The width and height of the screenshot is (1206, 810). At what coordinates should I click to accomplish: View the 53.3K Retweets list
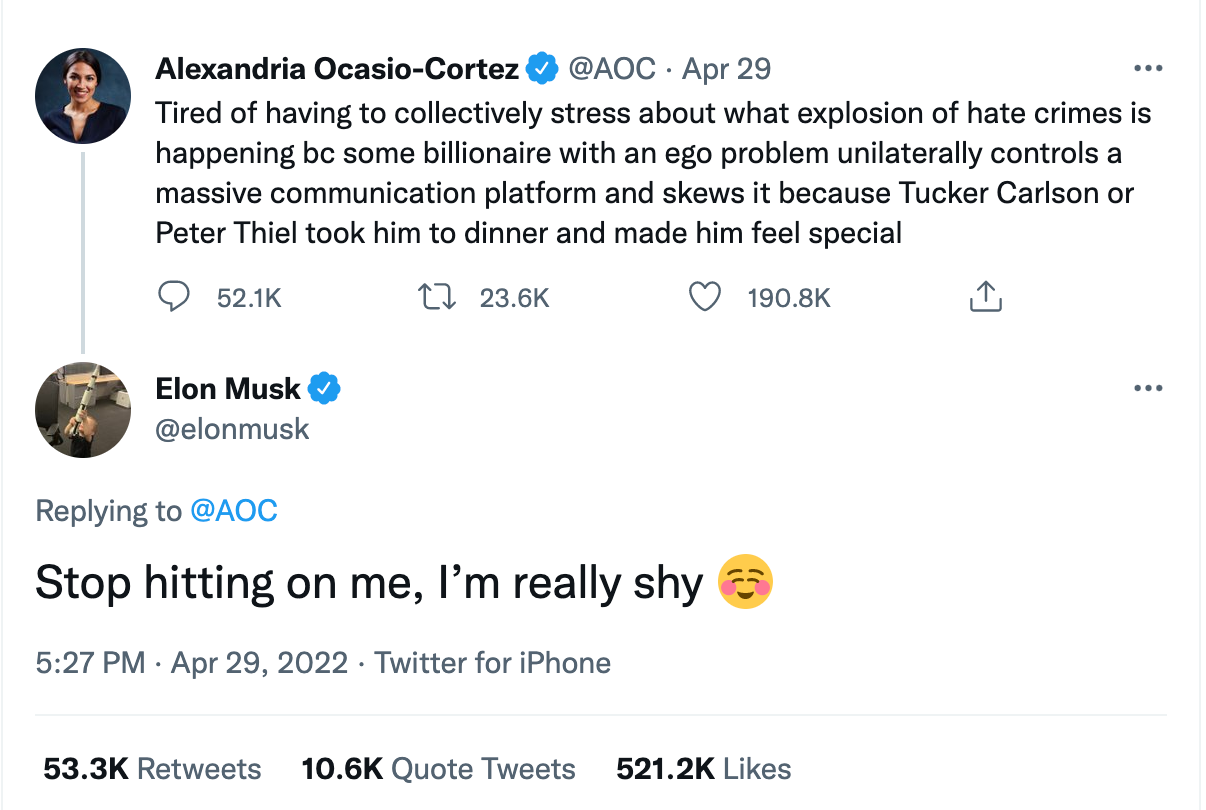click(x=152, y=768)
